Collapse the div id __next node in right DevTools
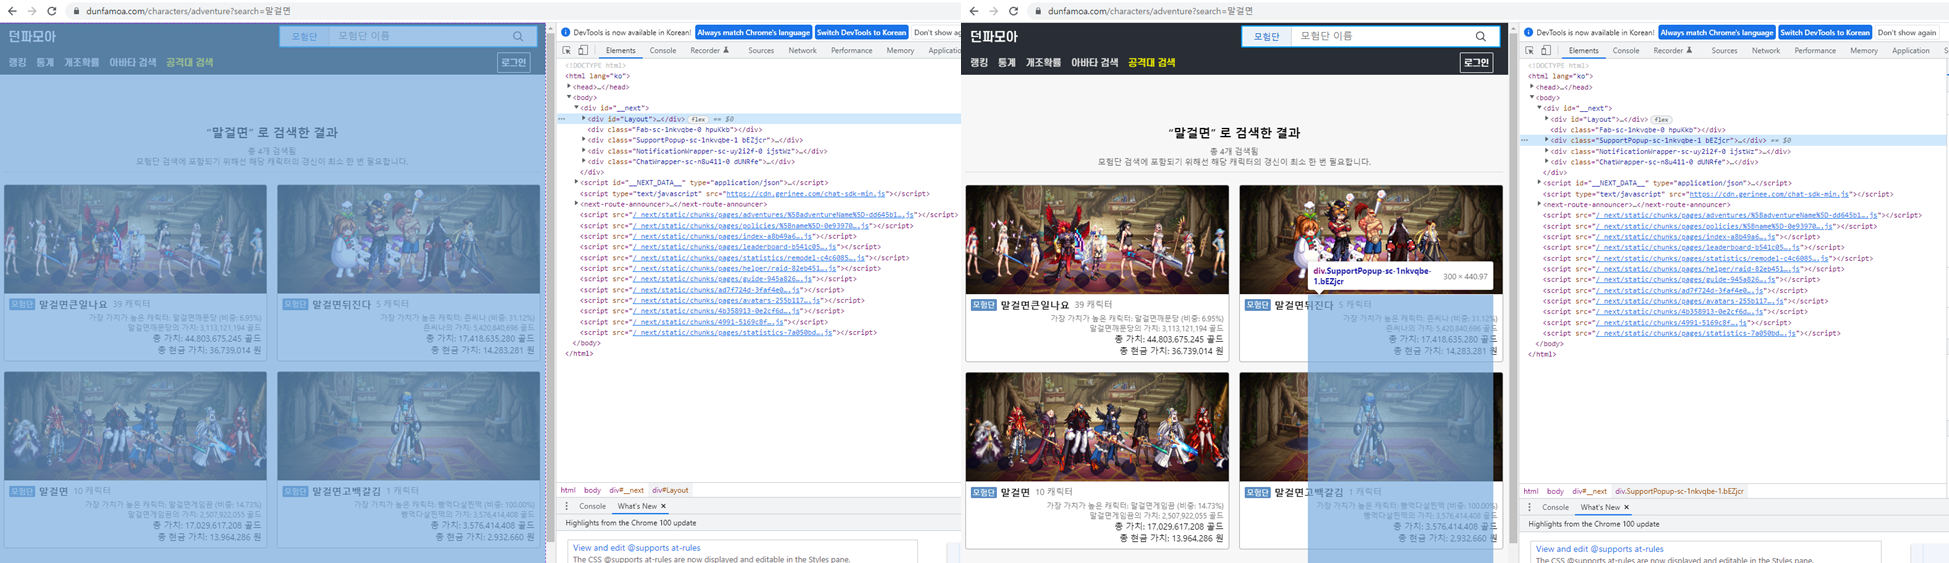This screenshot has height=563, width=1949. (1540, 108)
